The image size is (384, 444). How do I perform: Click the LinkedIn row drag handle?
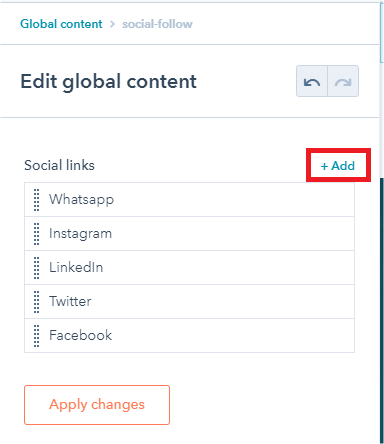click(37, 268)
